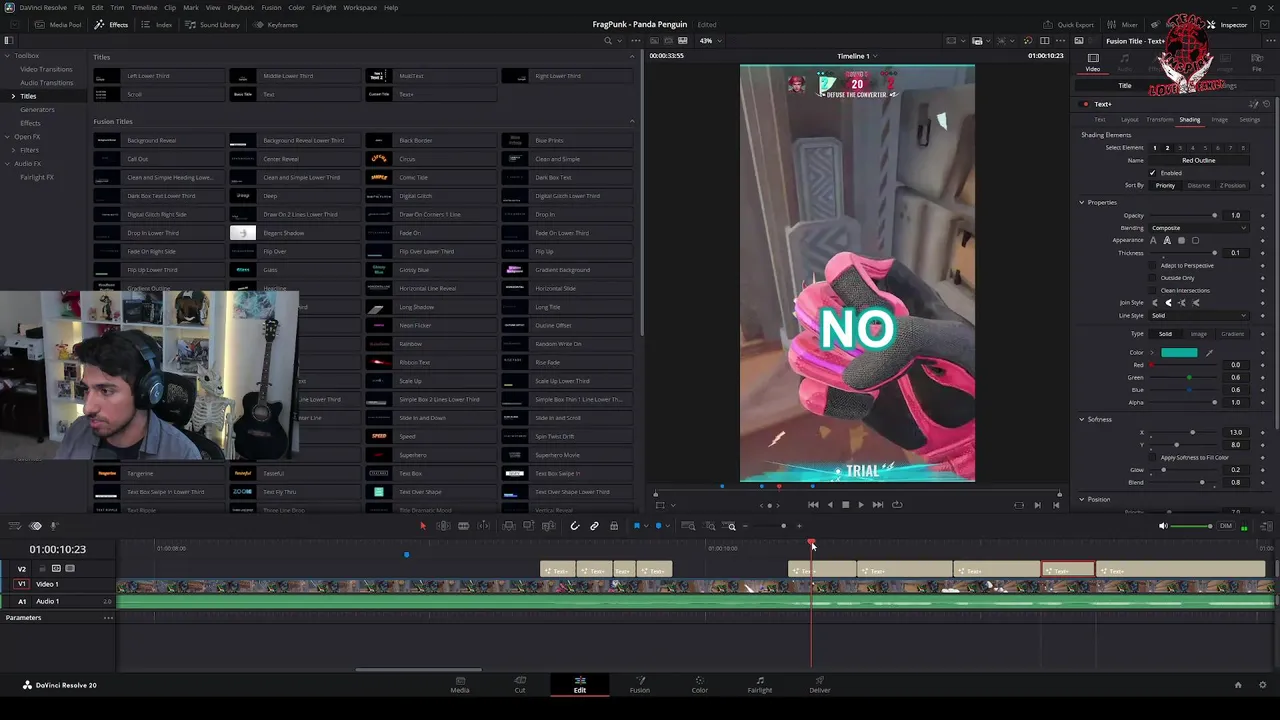The height and width of the screenshot is (720, 1280).
Task: Toggle the DIM audio button
Action: click(1225, 526)
